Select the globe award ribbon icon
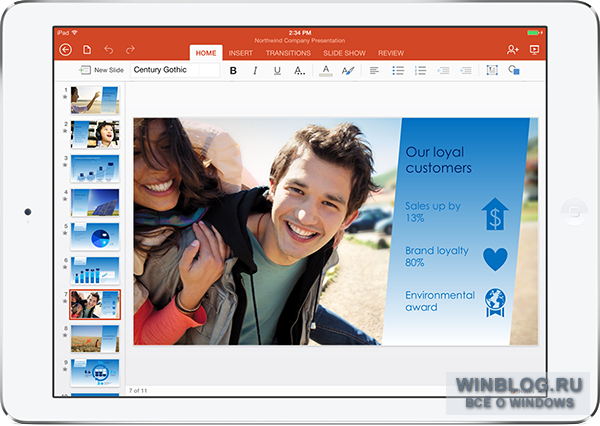Viewport: 600px width, 426px height. point(495,303)
